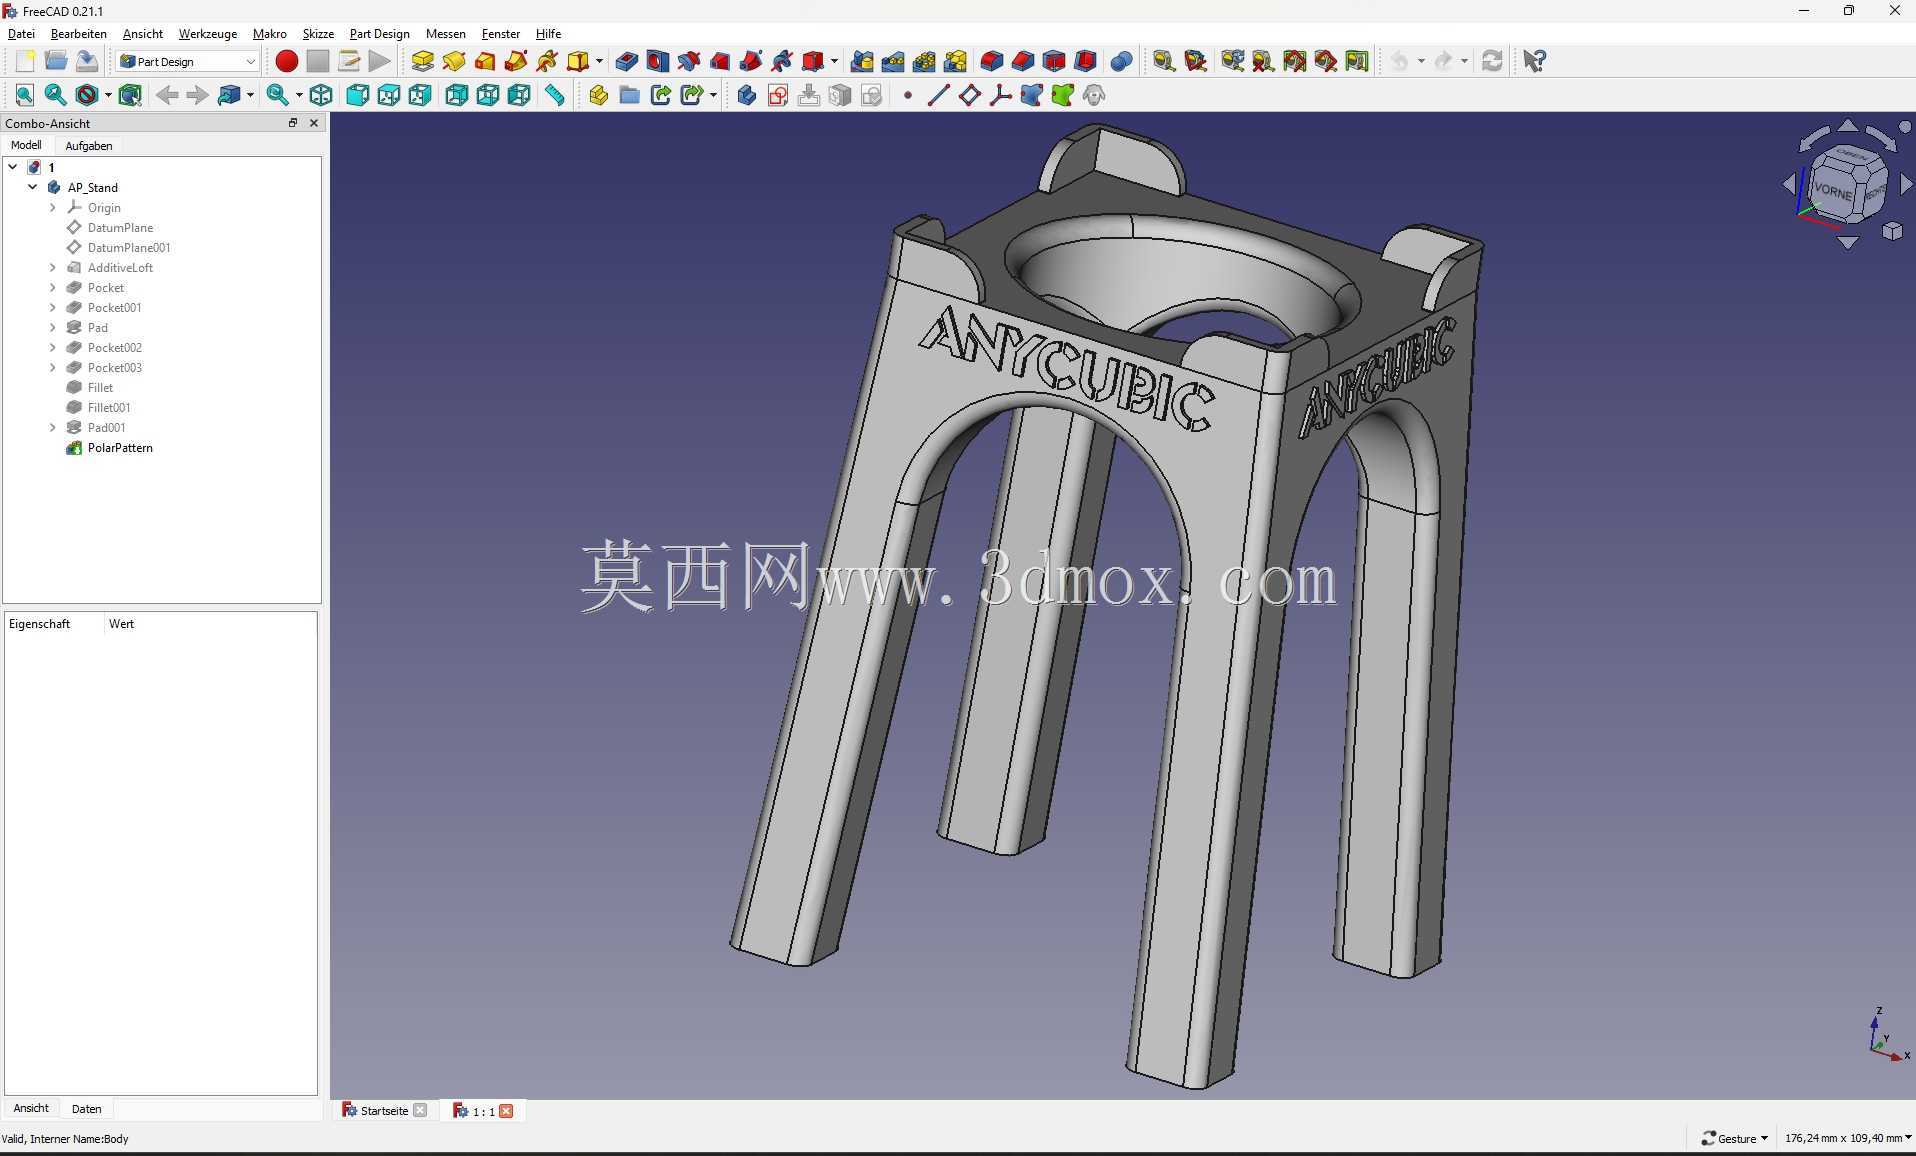Select the Ansicht property tab
Image resolution: width=1916 pixels, height=1156 pixels.
click(31, 1108)
